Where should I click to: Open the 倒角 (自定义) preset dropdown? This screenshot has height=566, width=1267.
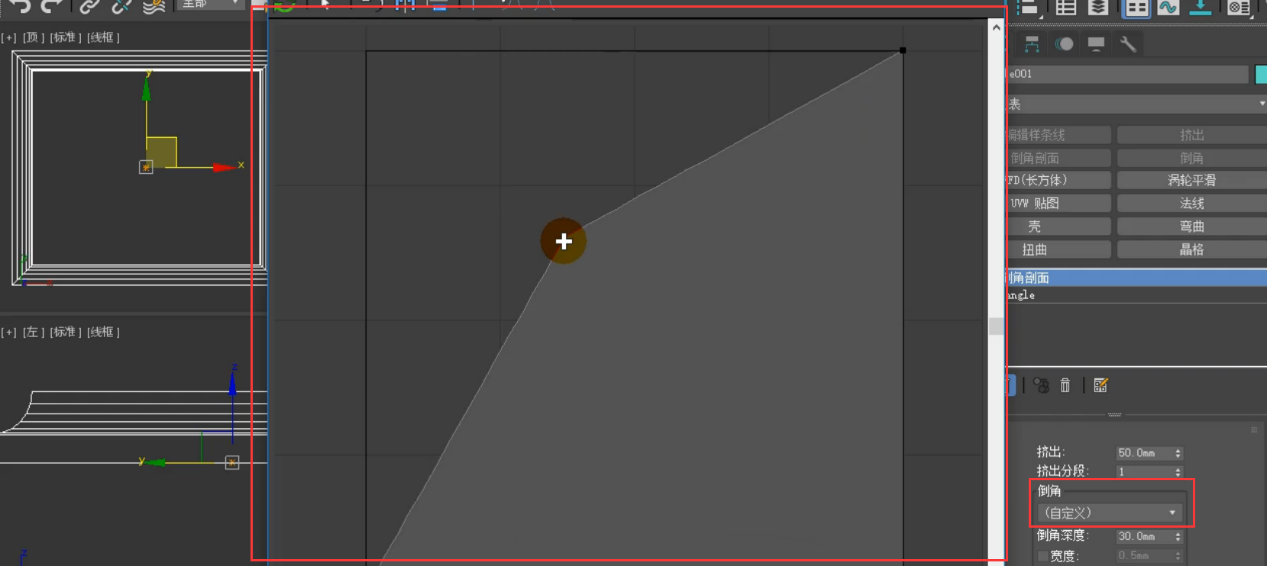[1109, 512]
